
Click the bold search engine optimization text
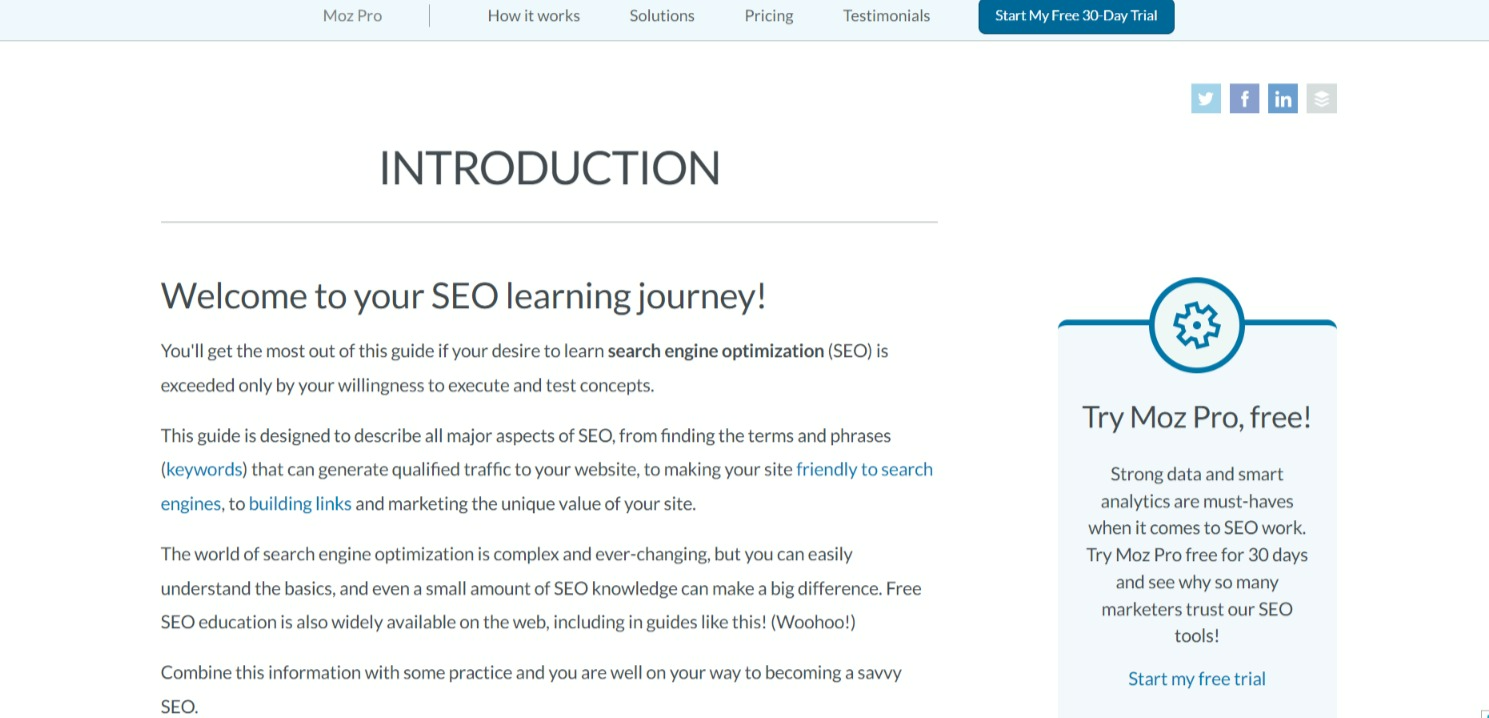[715, 351]
